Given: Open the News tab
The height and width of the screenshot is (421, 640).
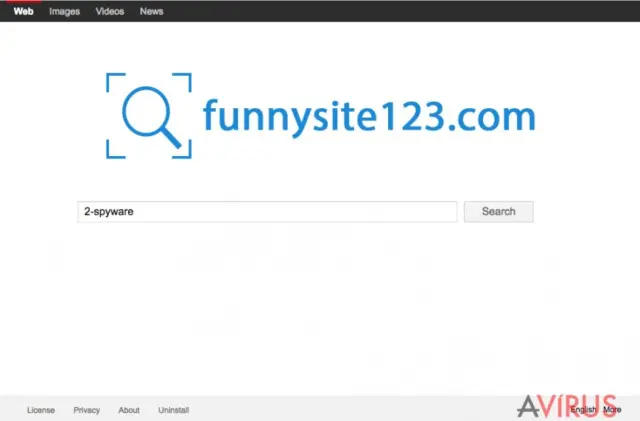Looking at the screenshot, I should [x=151, y=11].
